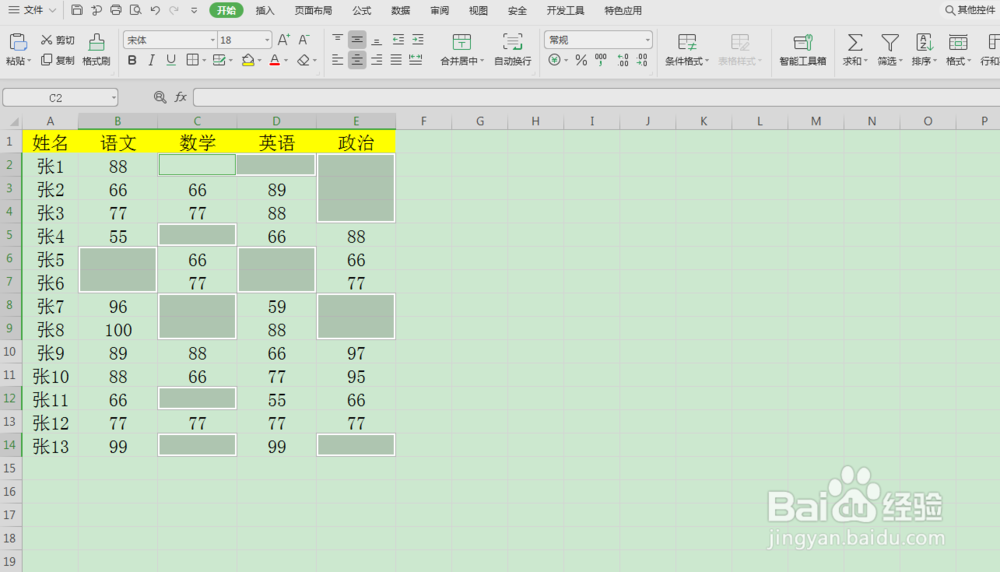Click Merge and Center (合并居中) icon
1000x572 pixels.
click(462, 43)
